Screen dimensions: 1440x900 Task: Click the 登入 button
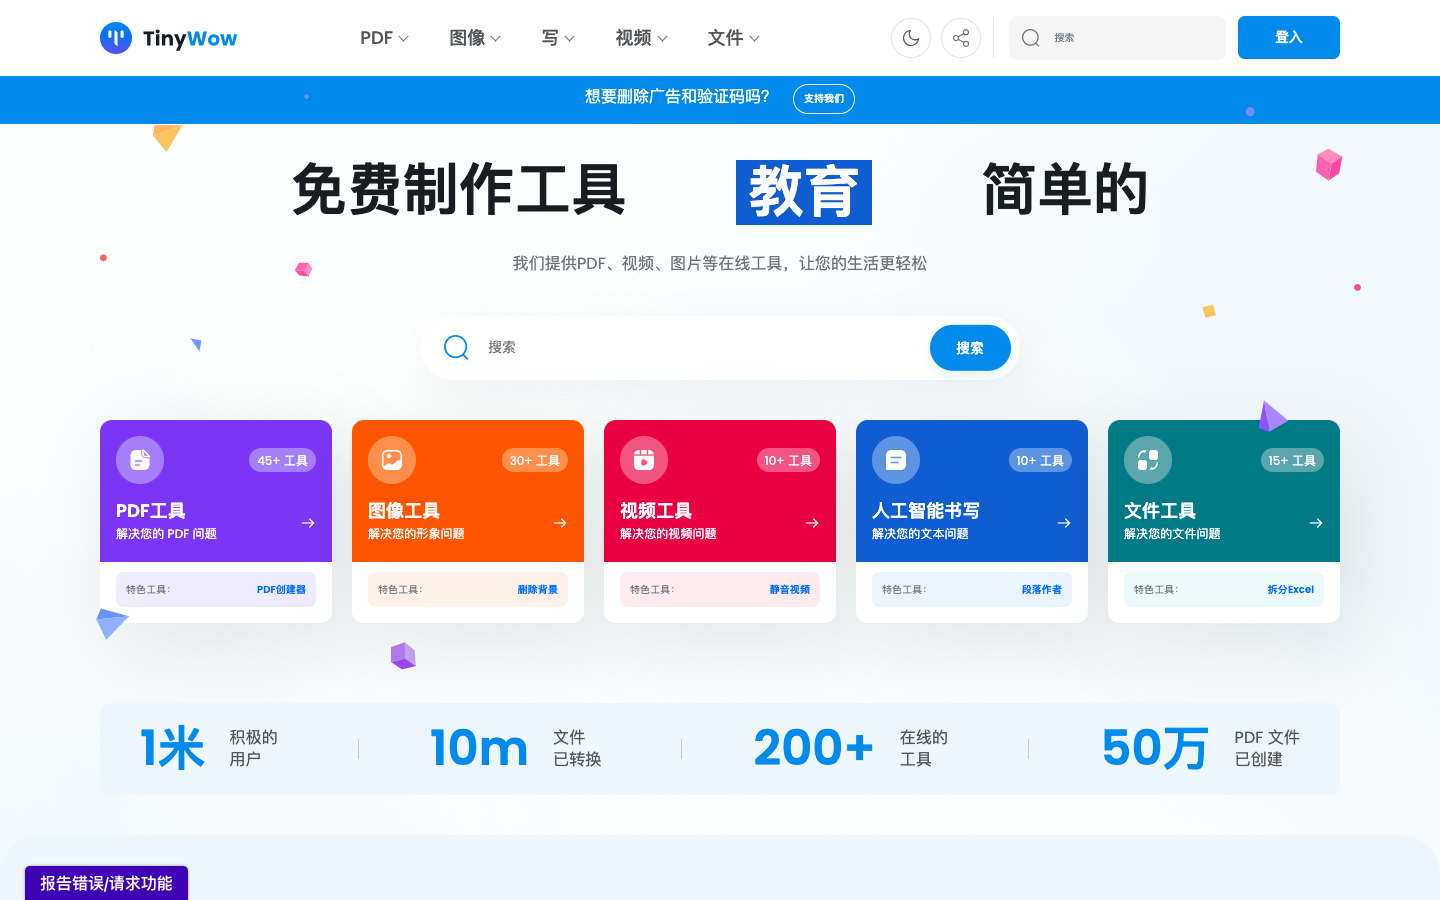[x=1288, y=37]
